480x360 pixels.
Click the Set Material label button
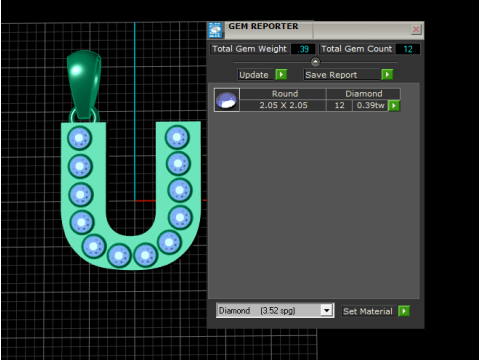(x=368, y=311)
